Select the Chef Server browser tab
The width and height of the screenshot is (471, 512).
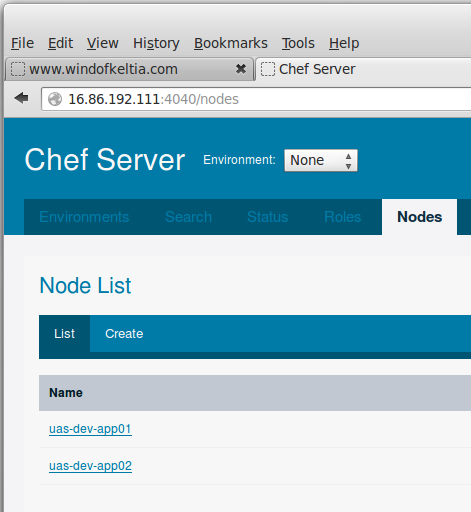[363, 69]
